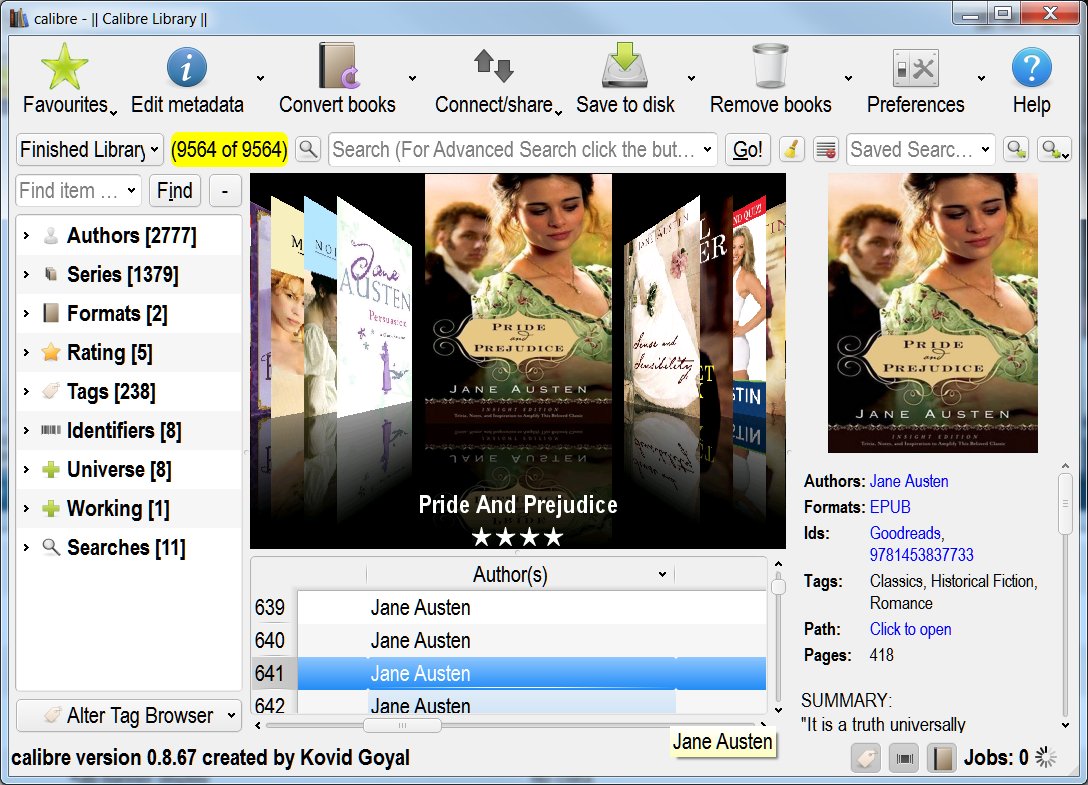
Task: Open the Saved Searches combo box
Action: coord(920,150)
